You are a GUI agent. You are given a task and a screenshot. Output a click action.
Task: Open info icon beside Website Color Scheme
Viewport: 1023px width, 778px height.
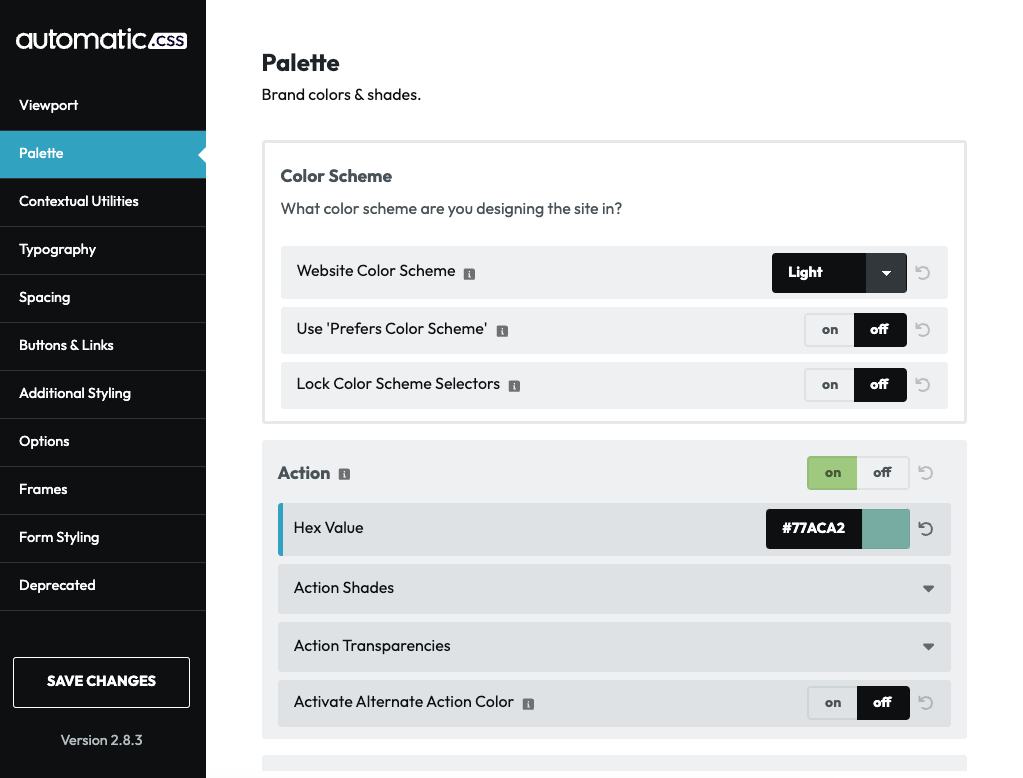point(469,274)
